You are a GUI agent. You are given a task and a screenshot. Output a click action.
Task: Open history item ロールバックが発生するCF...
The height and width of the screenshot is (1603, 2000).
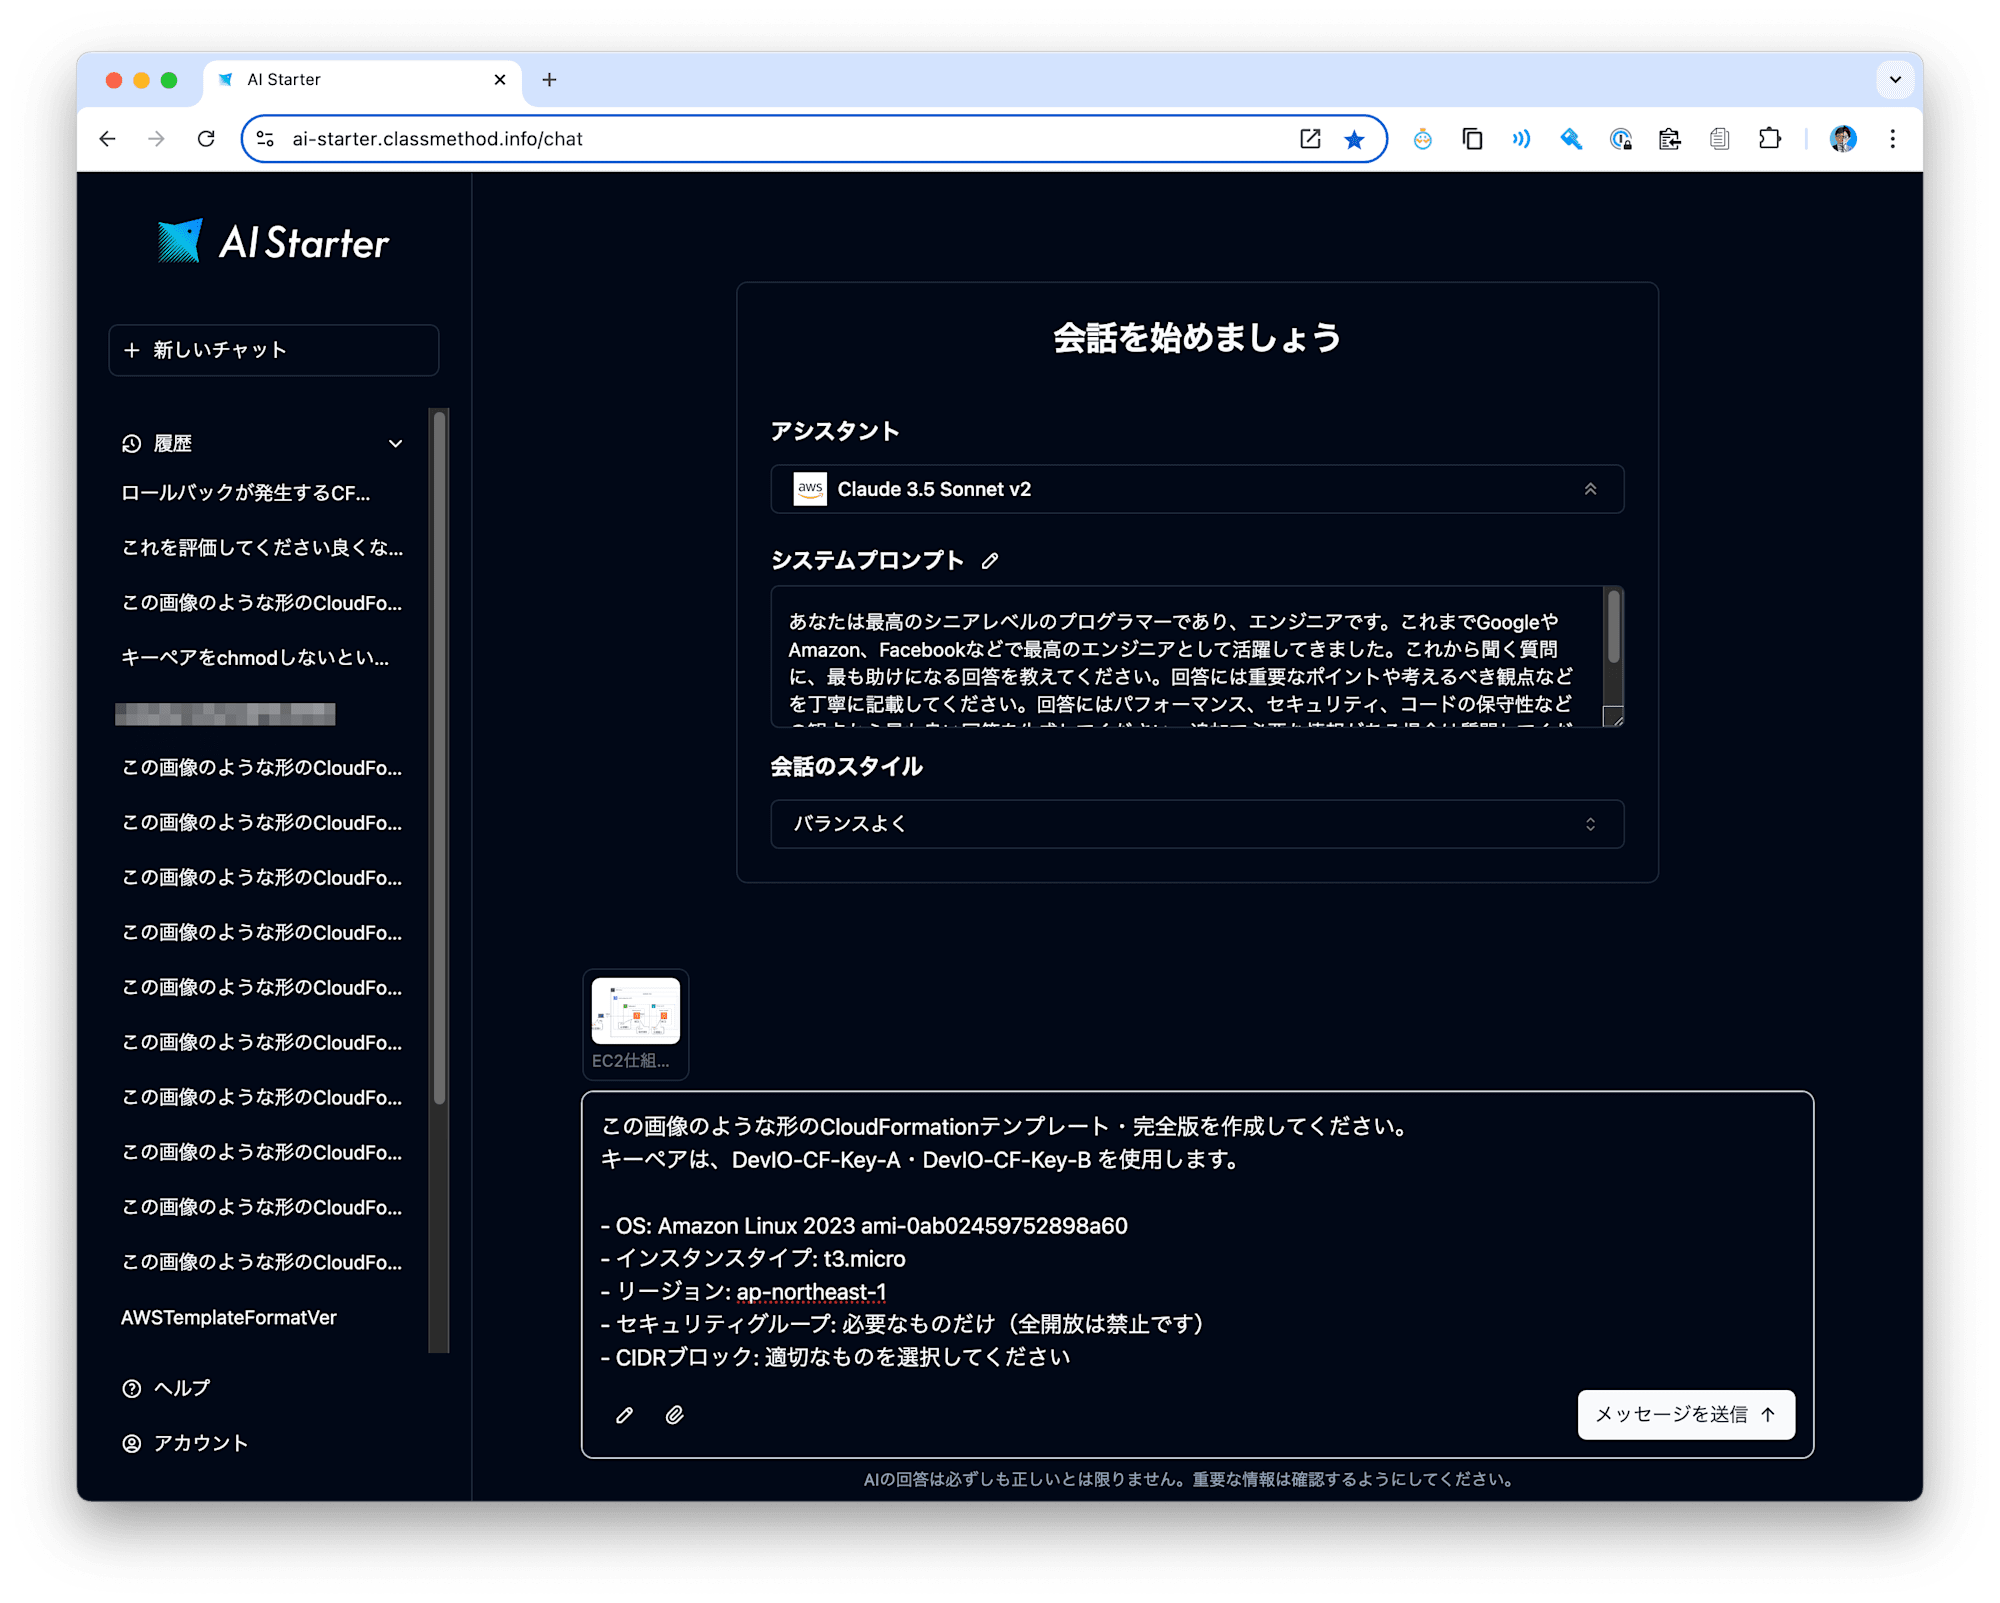[x=245, y=493]
